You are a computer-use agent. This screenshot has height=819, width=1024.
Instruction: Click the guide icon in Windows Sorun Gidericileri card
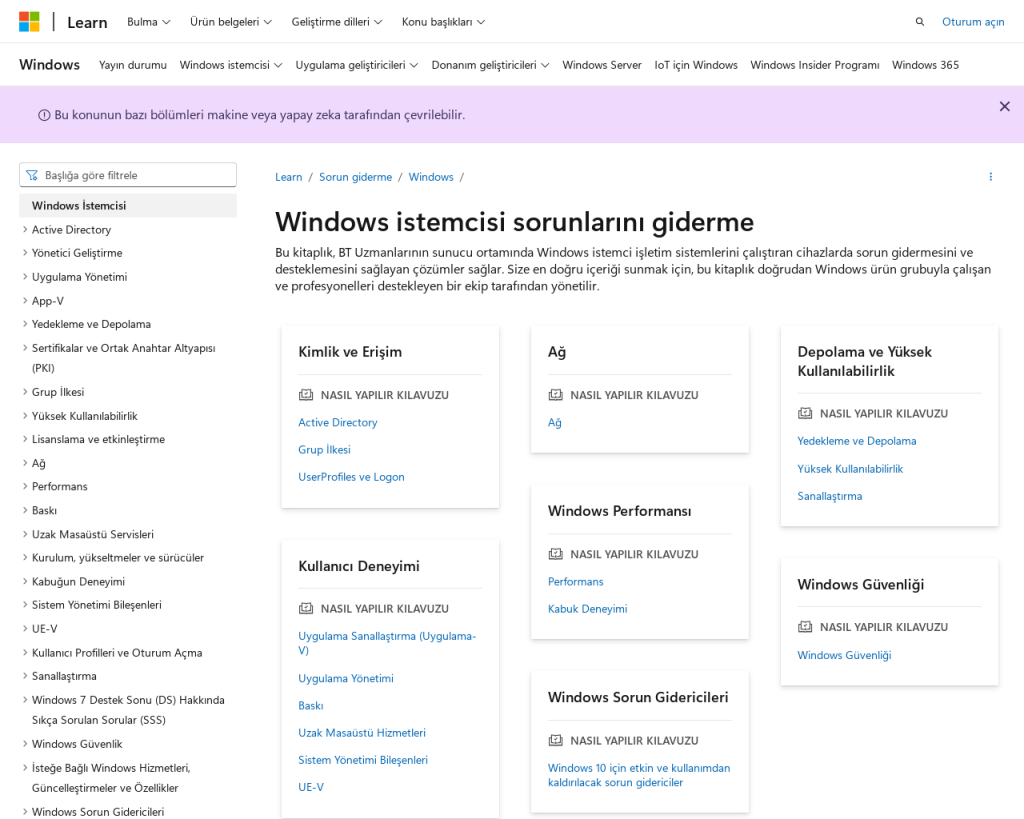point(555,740)
